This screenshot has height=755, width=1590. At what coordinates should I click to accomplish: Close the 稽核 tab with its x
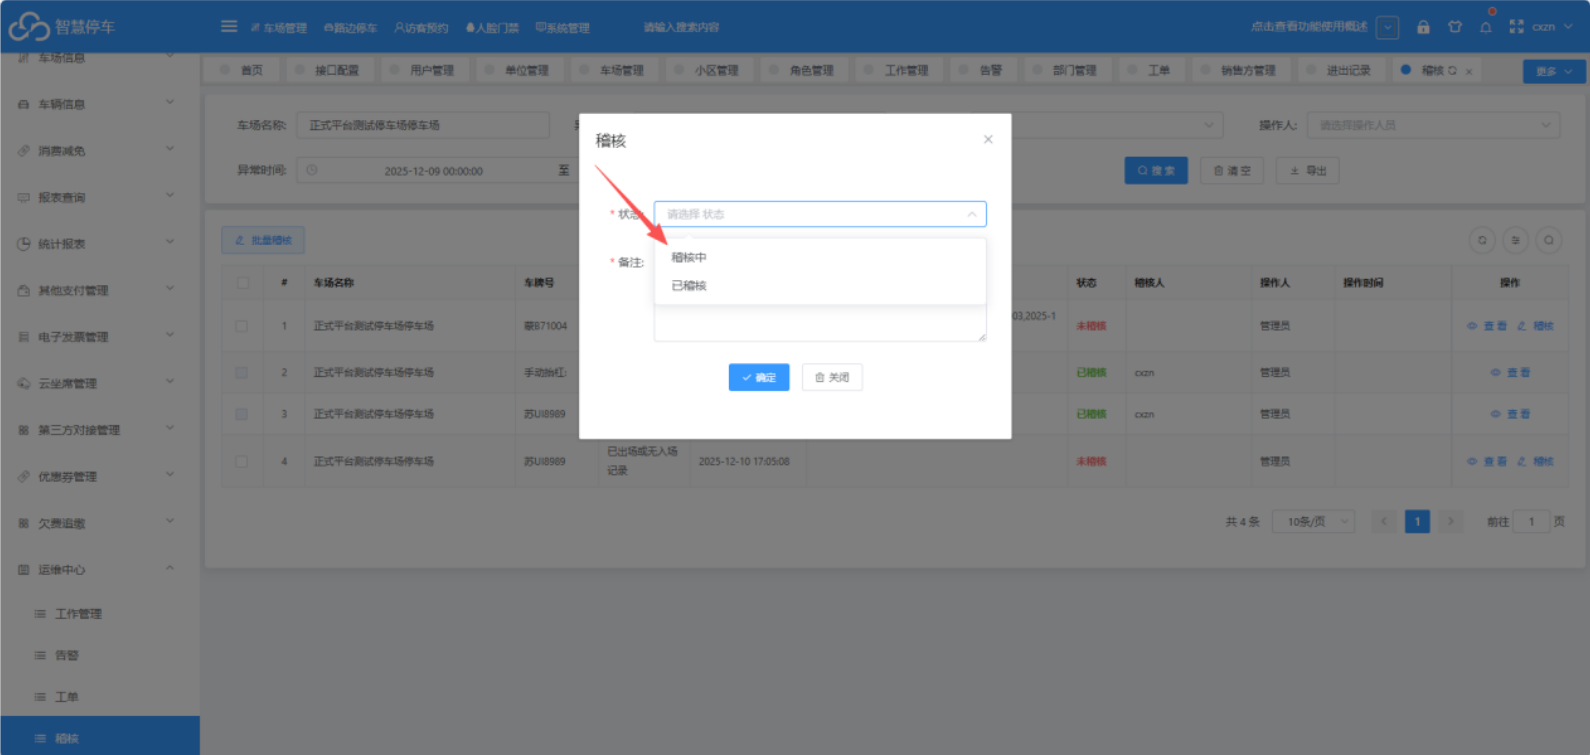pos(1469,71)
